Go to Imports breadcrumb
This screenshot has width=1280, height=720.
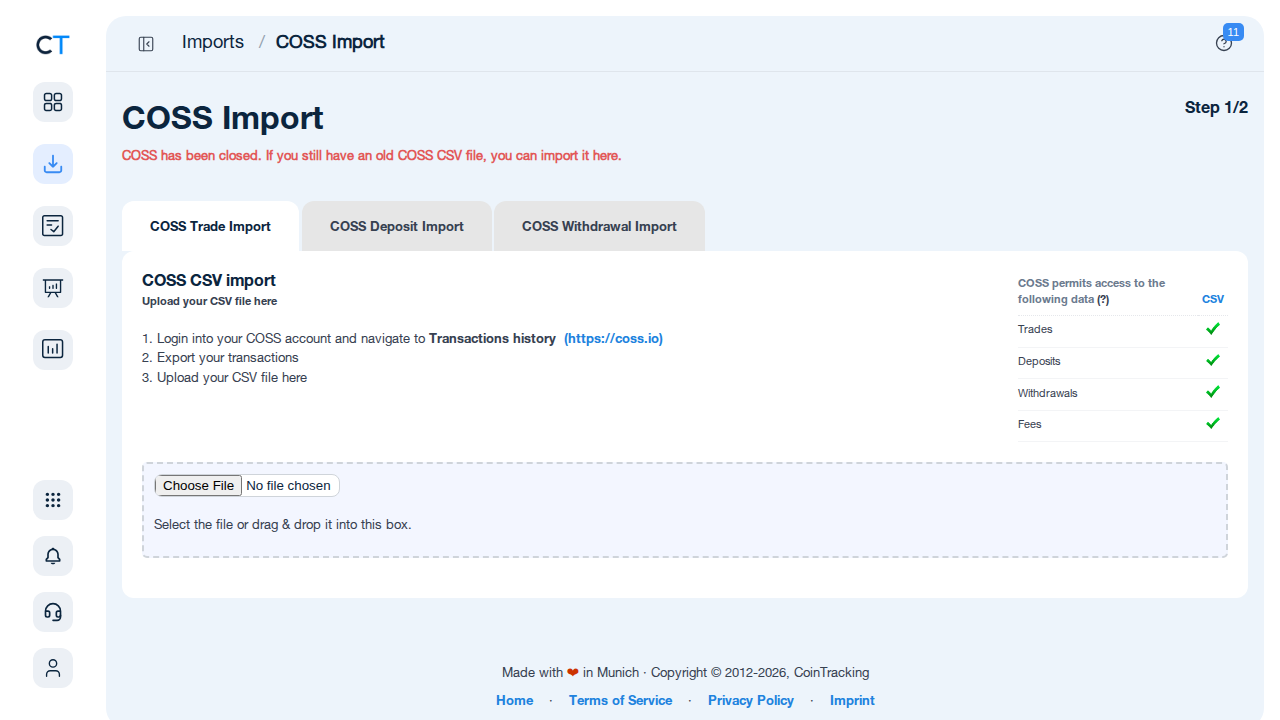213,42
